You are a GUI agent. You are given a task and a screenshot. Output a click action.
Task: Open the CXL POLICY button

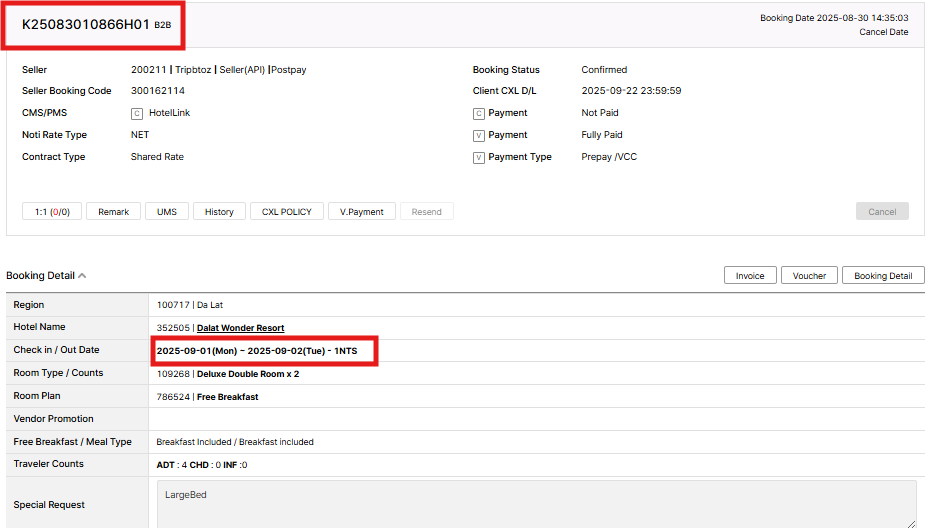pos(287,211)
